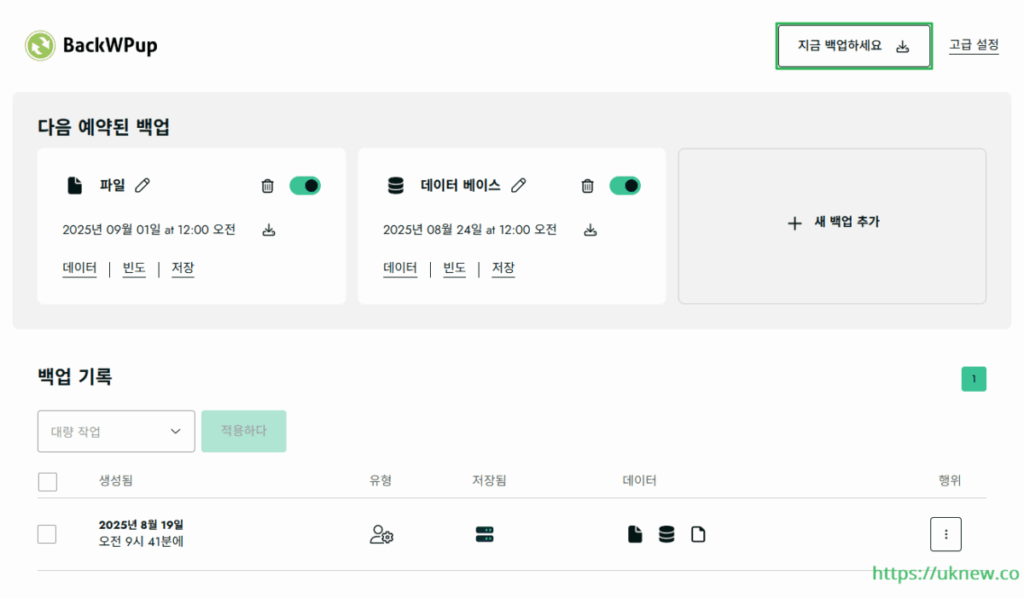
Task: Click the user-gear icon in 유형 column
Action: [381, 534]
